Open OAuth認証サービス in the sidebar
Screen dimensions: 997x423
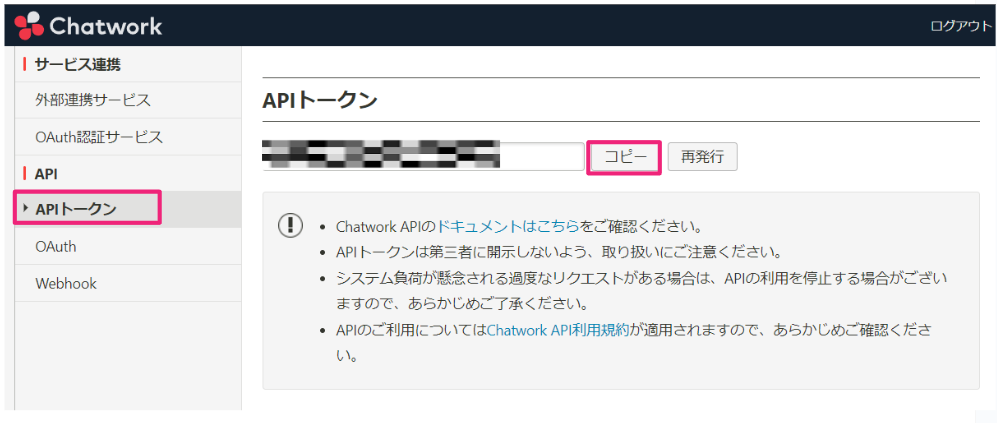99,136
